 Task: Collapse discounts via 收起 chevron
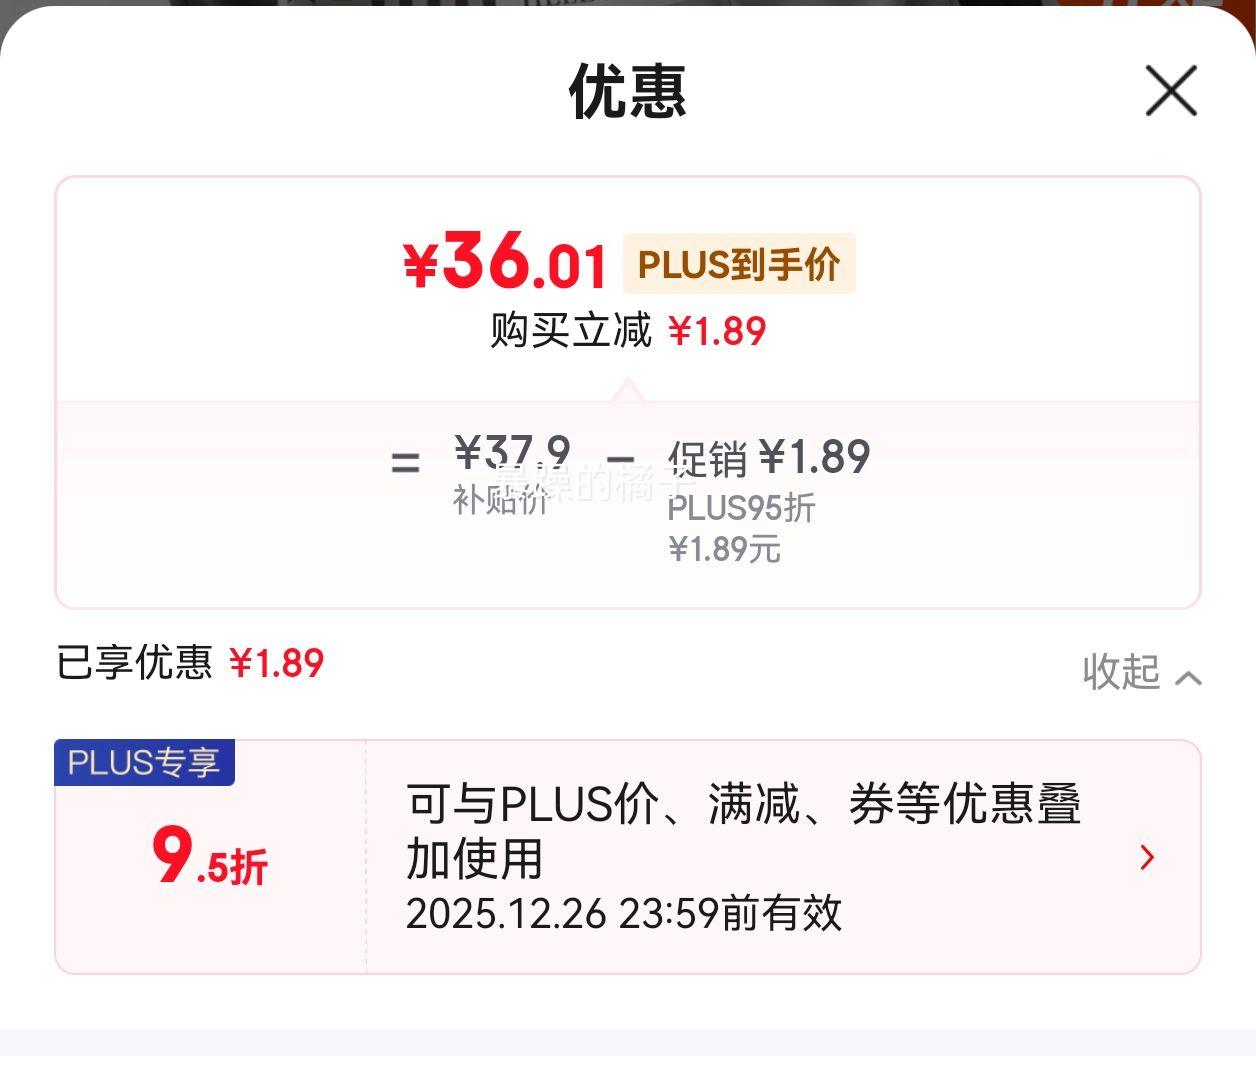pos(1188,678)
